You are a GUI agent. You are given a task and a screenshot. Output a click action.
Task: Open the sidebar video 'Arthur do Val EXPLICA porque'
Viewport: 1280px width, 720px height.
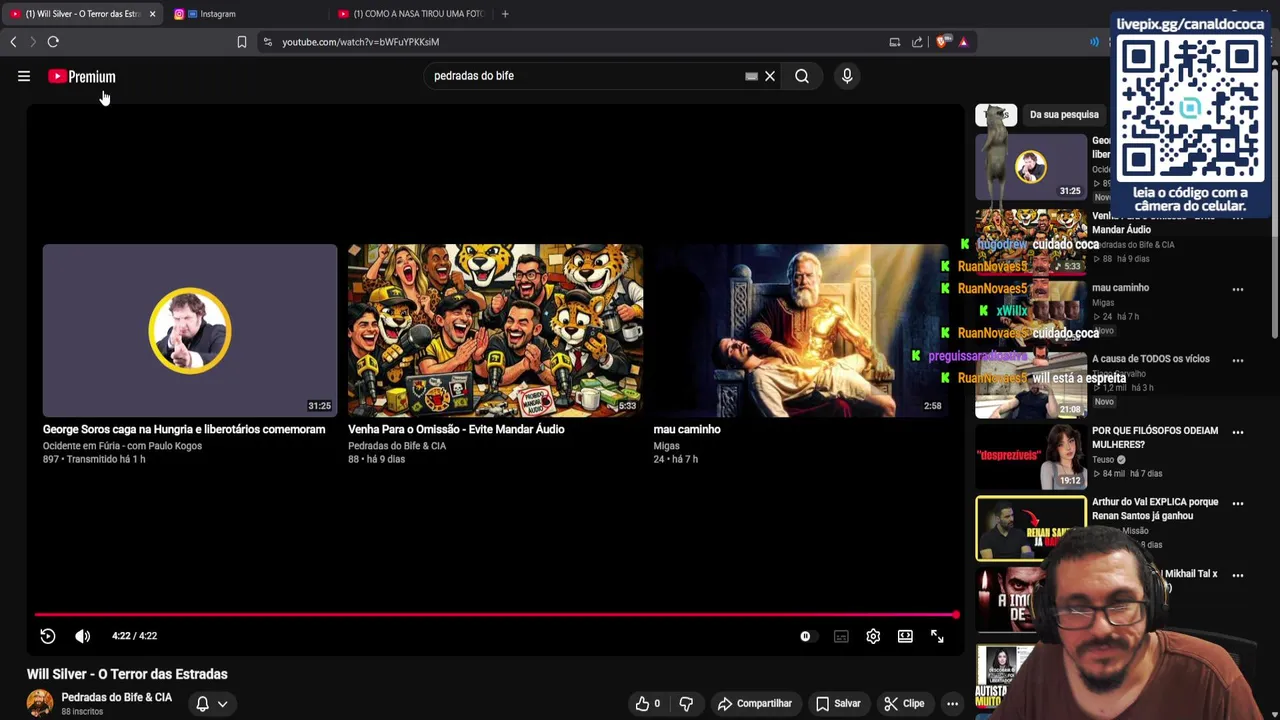click(x=1155, y=508)
